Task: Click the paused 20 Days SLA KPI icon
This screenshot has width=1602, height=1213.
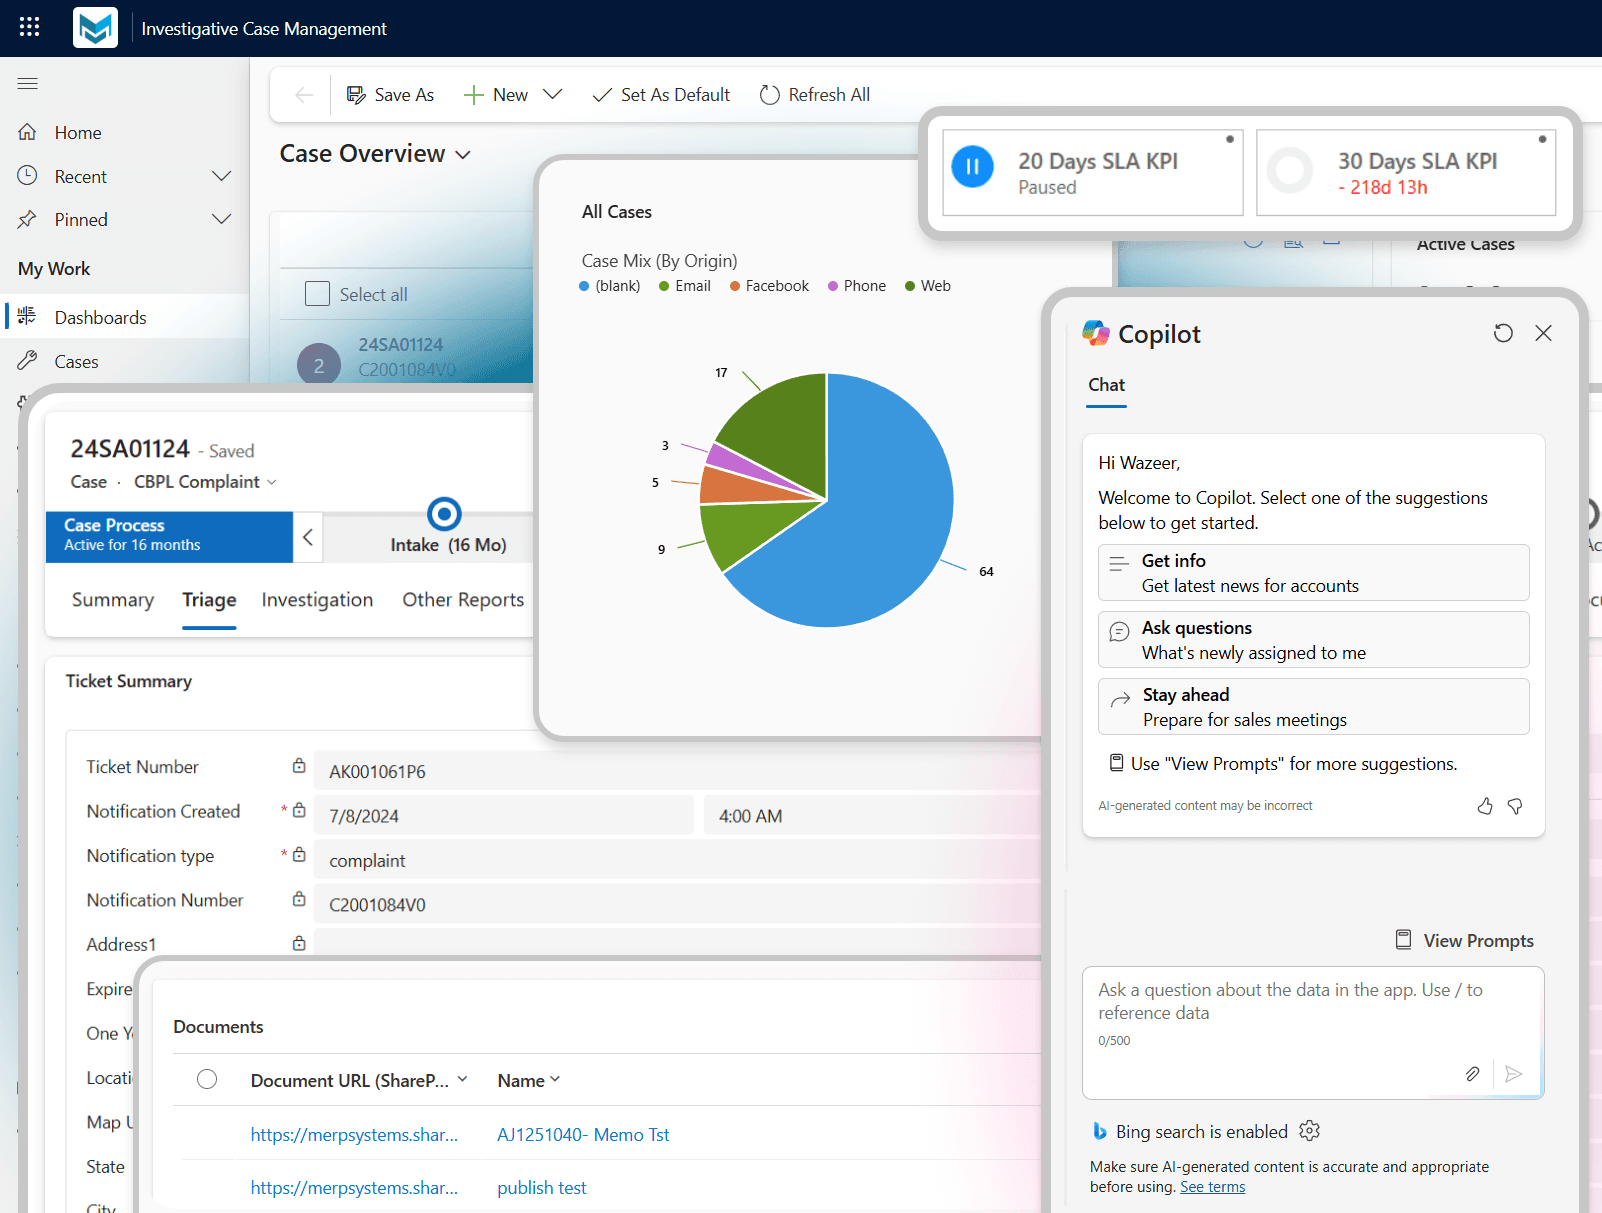Action: [972, 167]
